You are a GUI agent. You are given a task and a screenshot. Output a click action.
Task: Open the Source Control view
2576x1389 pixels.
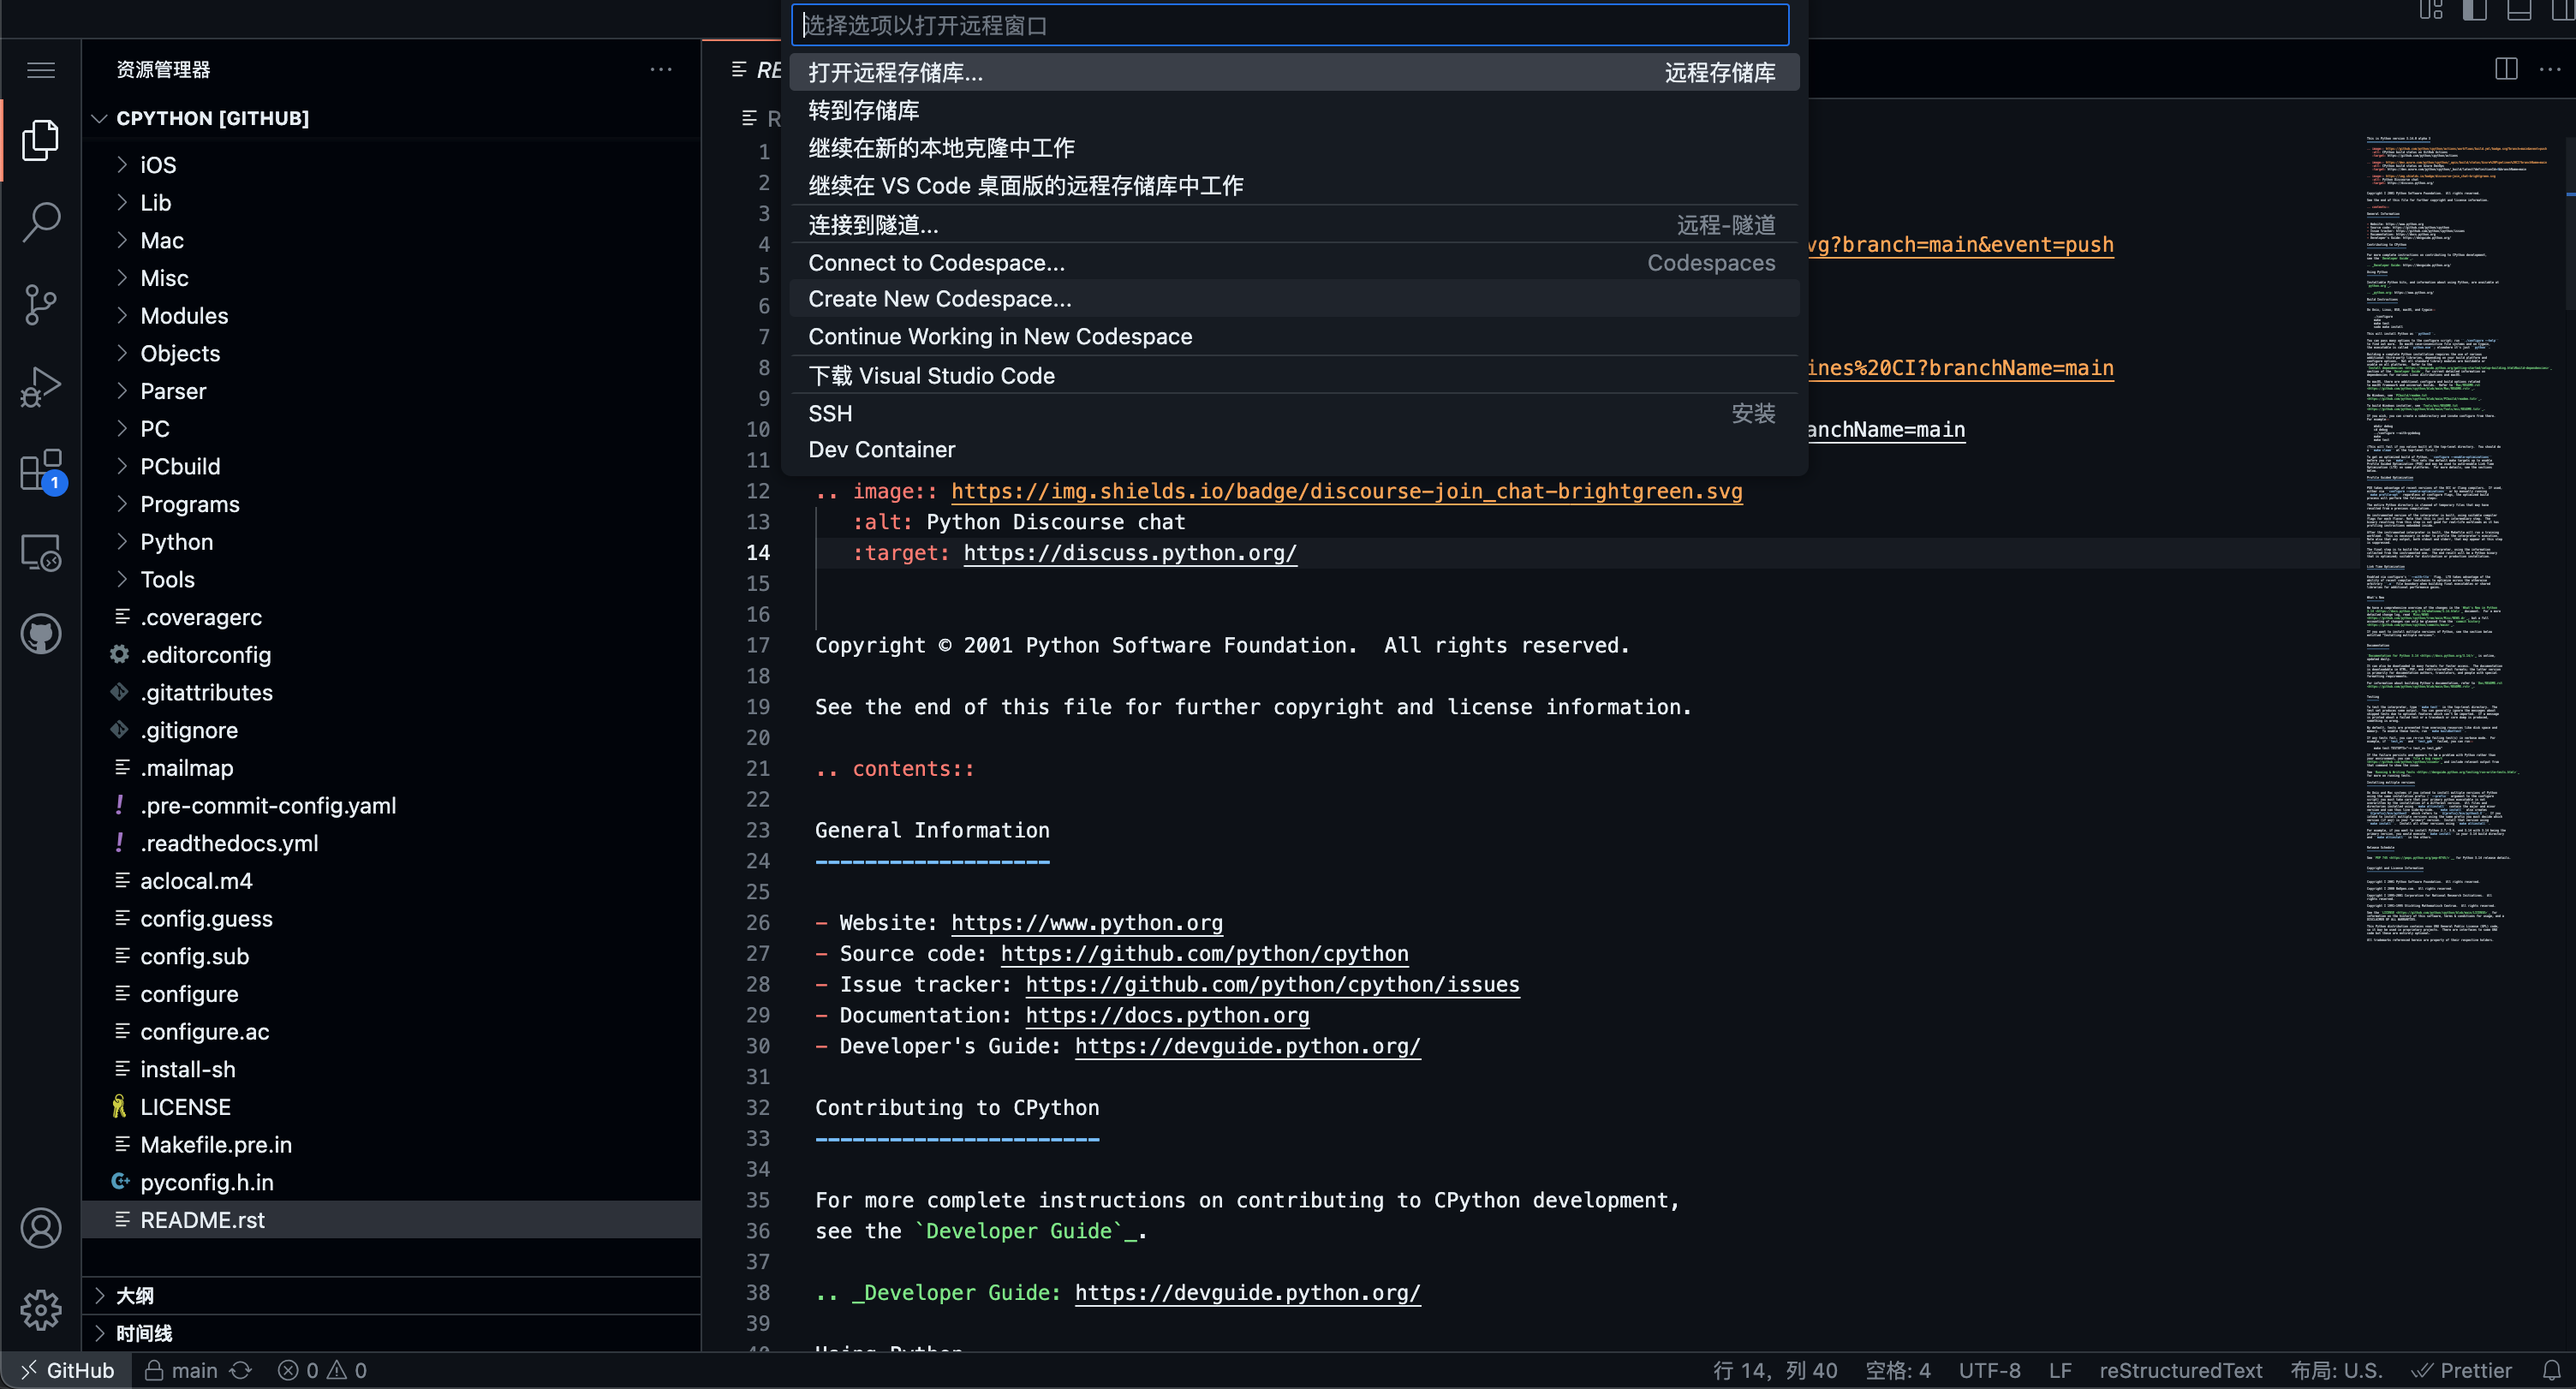(41, 304)
